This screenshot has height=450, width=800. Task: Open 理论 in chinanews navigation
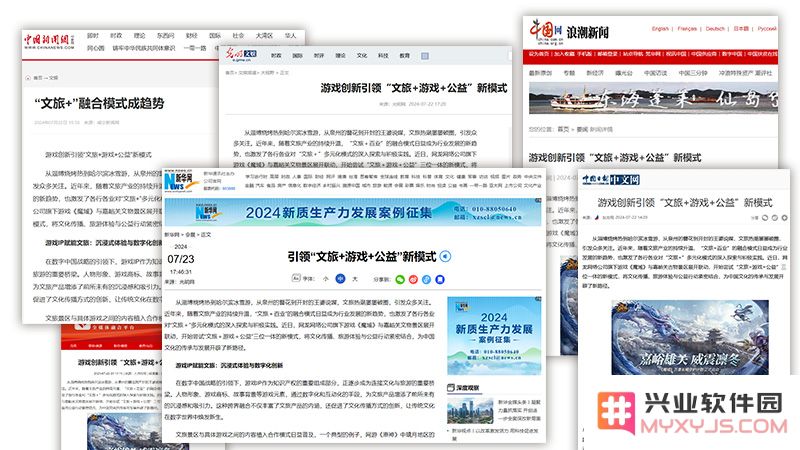(x=139, y=36)
